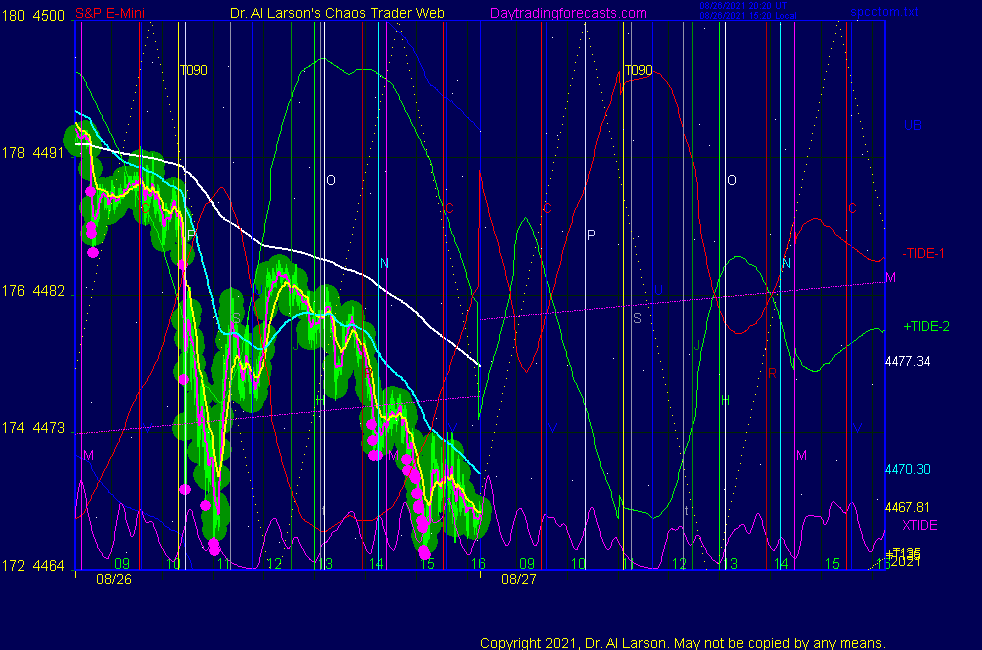Click the '09' hour label of the 08/27 session
The width and height of the screenshot is (982, 650).
pos(527,564)
